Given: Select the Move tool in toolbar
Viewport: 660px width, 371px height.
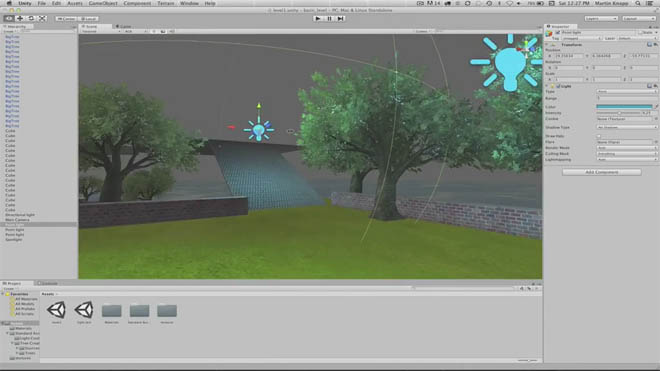Looking at the screenshot, I should [20, 19].
